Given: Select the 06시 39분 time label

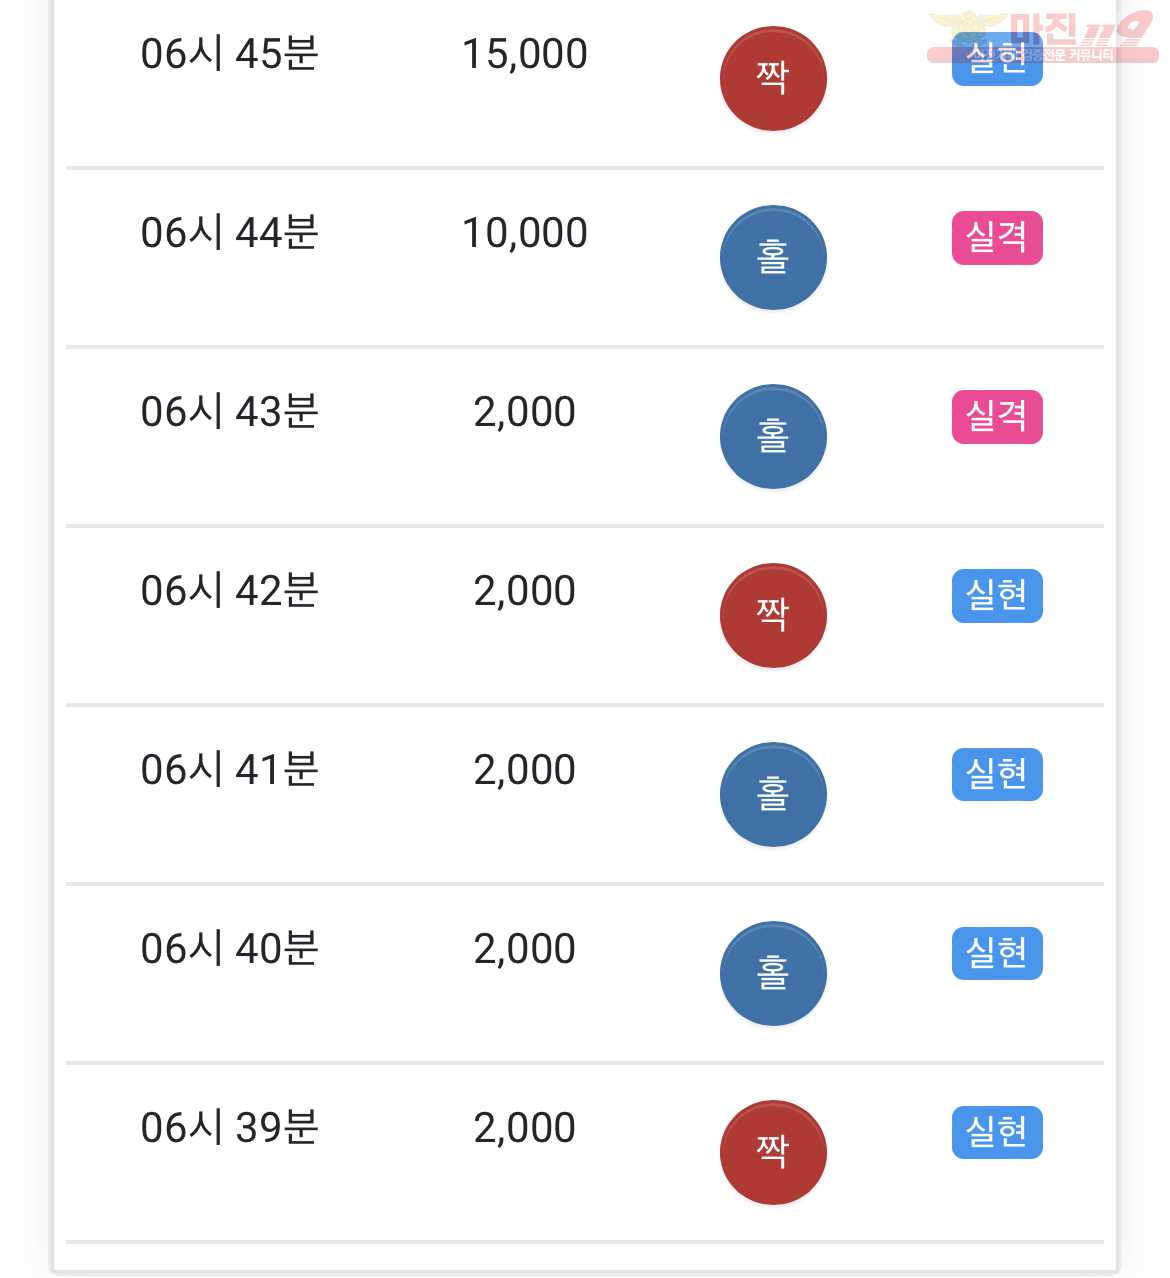Looking at the screenshot, I should [x=230, y=1128].
